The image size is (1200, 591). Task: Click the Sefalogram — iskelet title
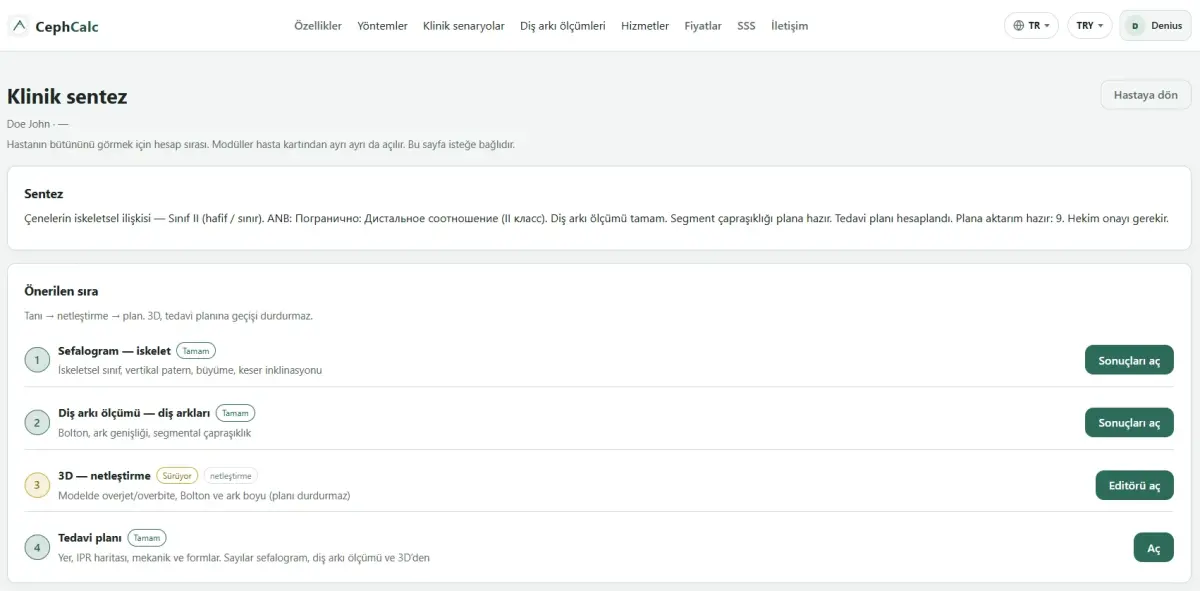click(x=115, y=351)
